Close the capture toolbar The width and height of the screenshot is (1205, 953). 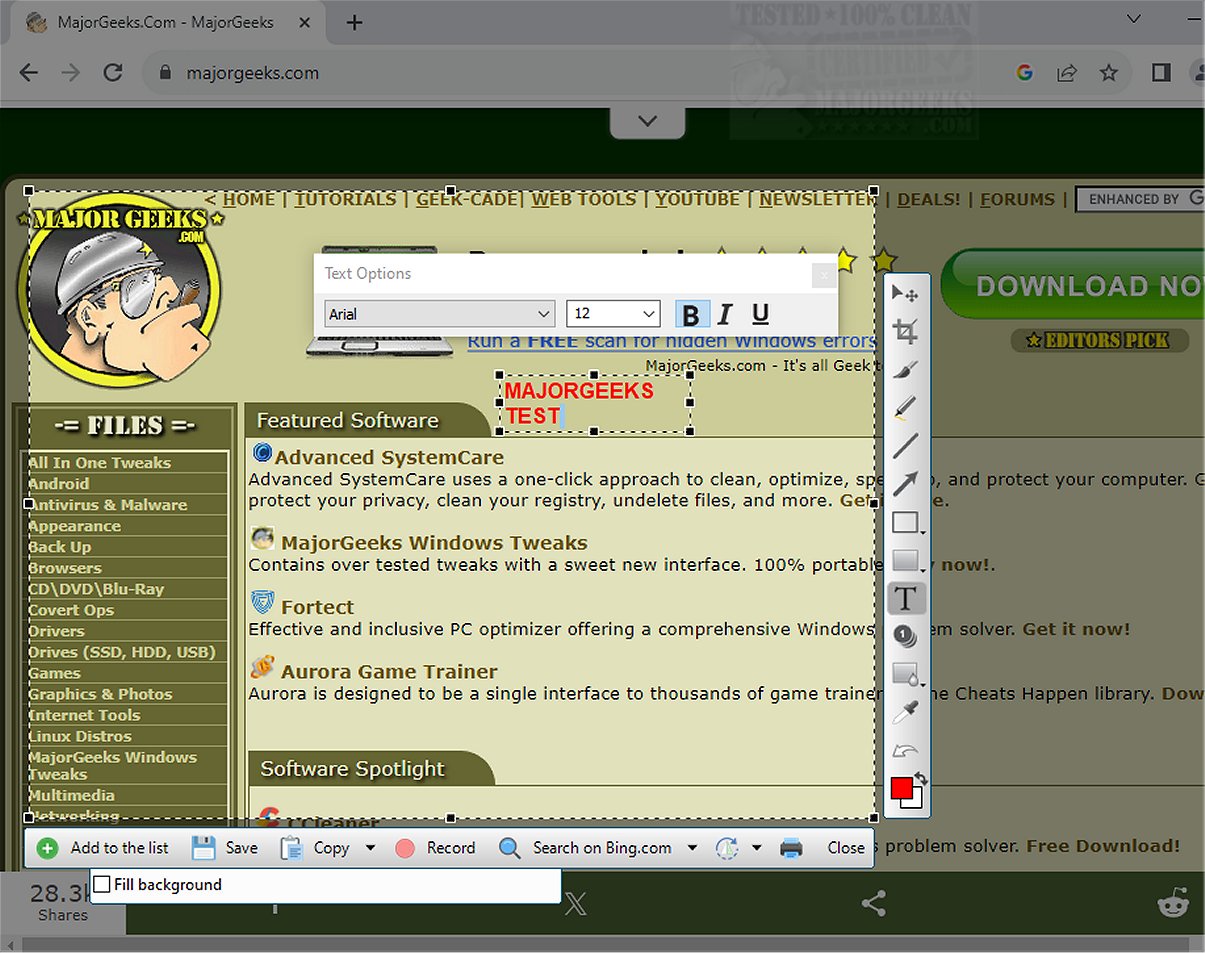846,848
